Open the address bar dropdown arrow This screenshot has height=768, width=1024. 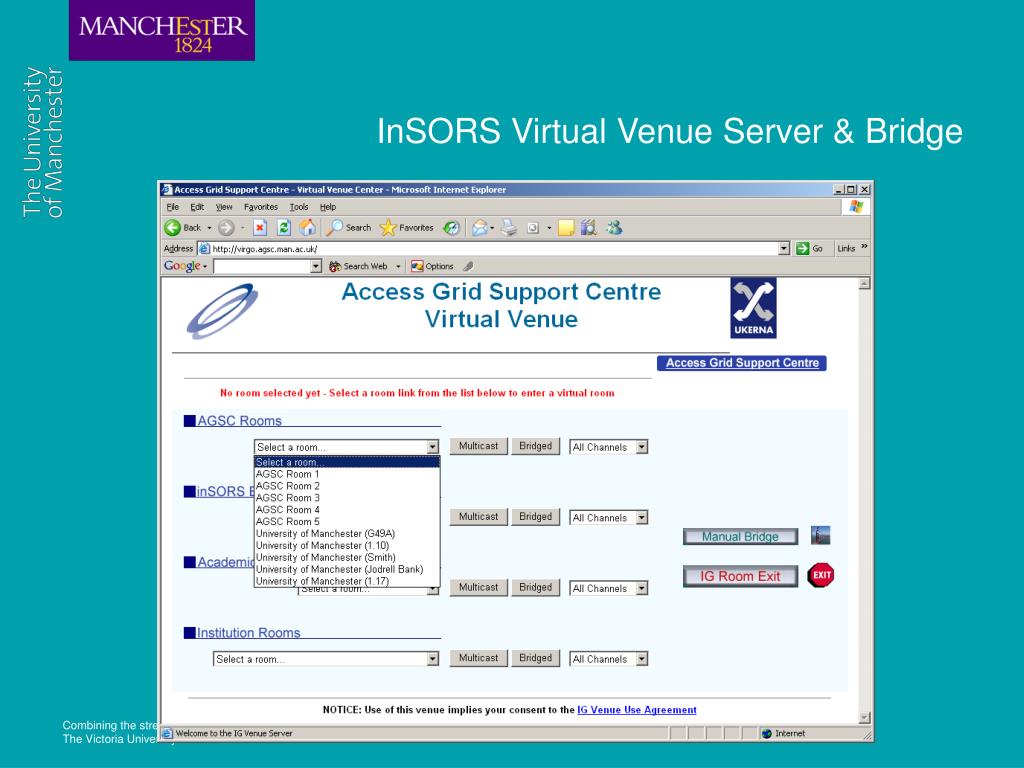[784, 248]
